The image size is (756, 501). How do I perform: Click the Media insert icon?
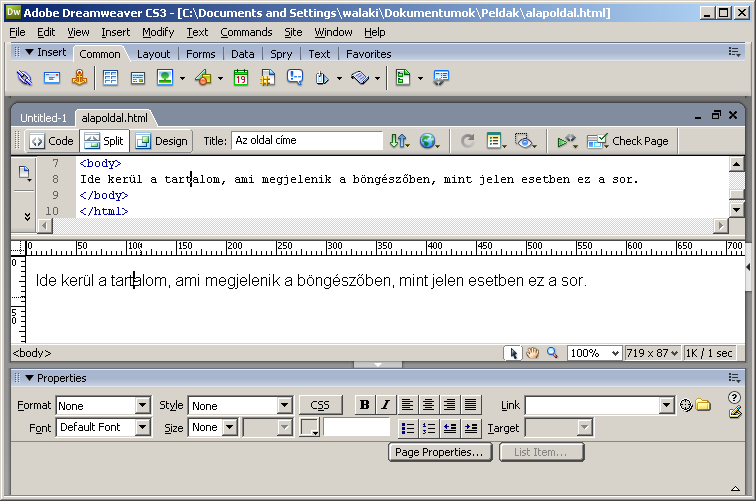click(203, 78)
